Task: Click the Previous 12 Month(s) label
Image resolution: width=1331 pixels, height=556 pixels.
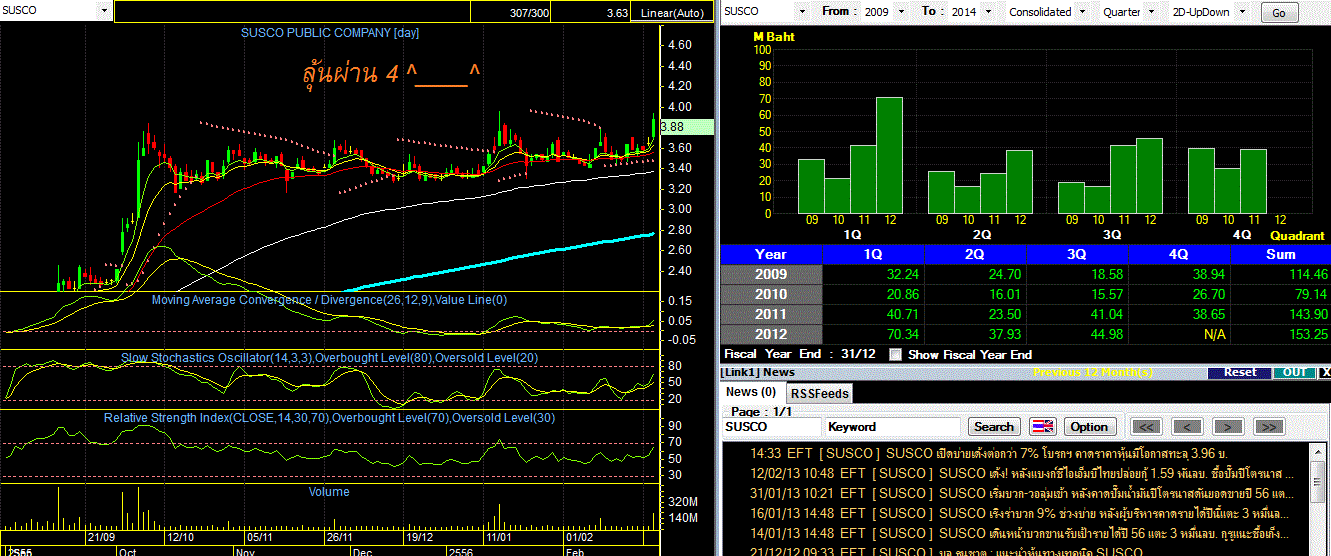Action: 1093,372
